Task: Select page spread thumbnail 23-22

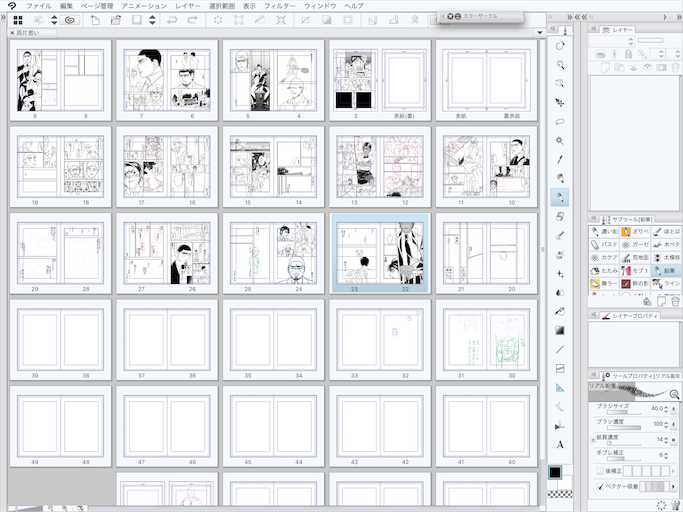Action: pyautogui.click(x=380, y=253)
